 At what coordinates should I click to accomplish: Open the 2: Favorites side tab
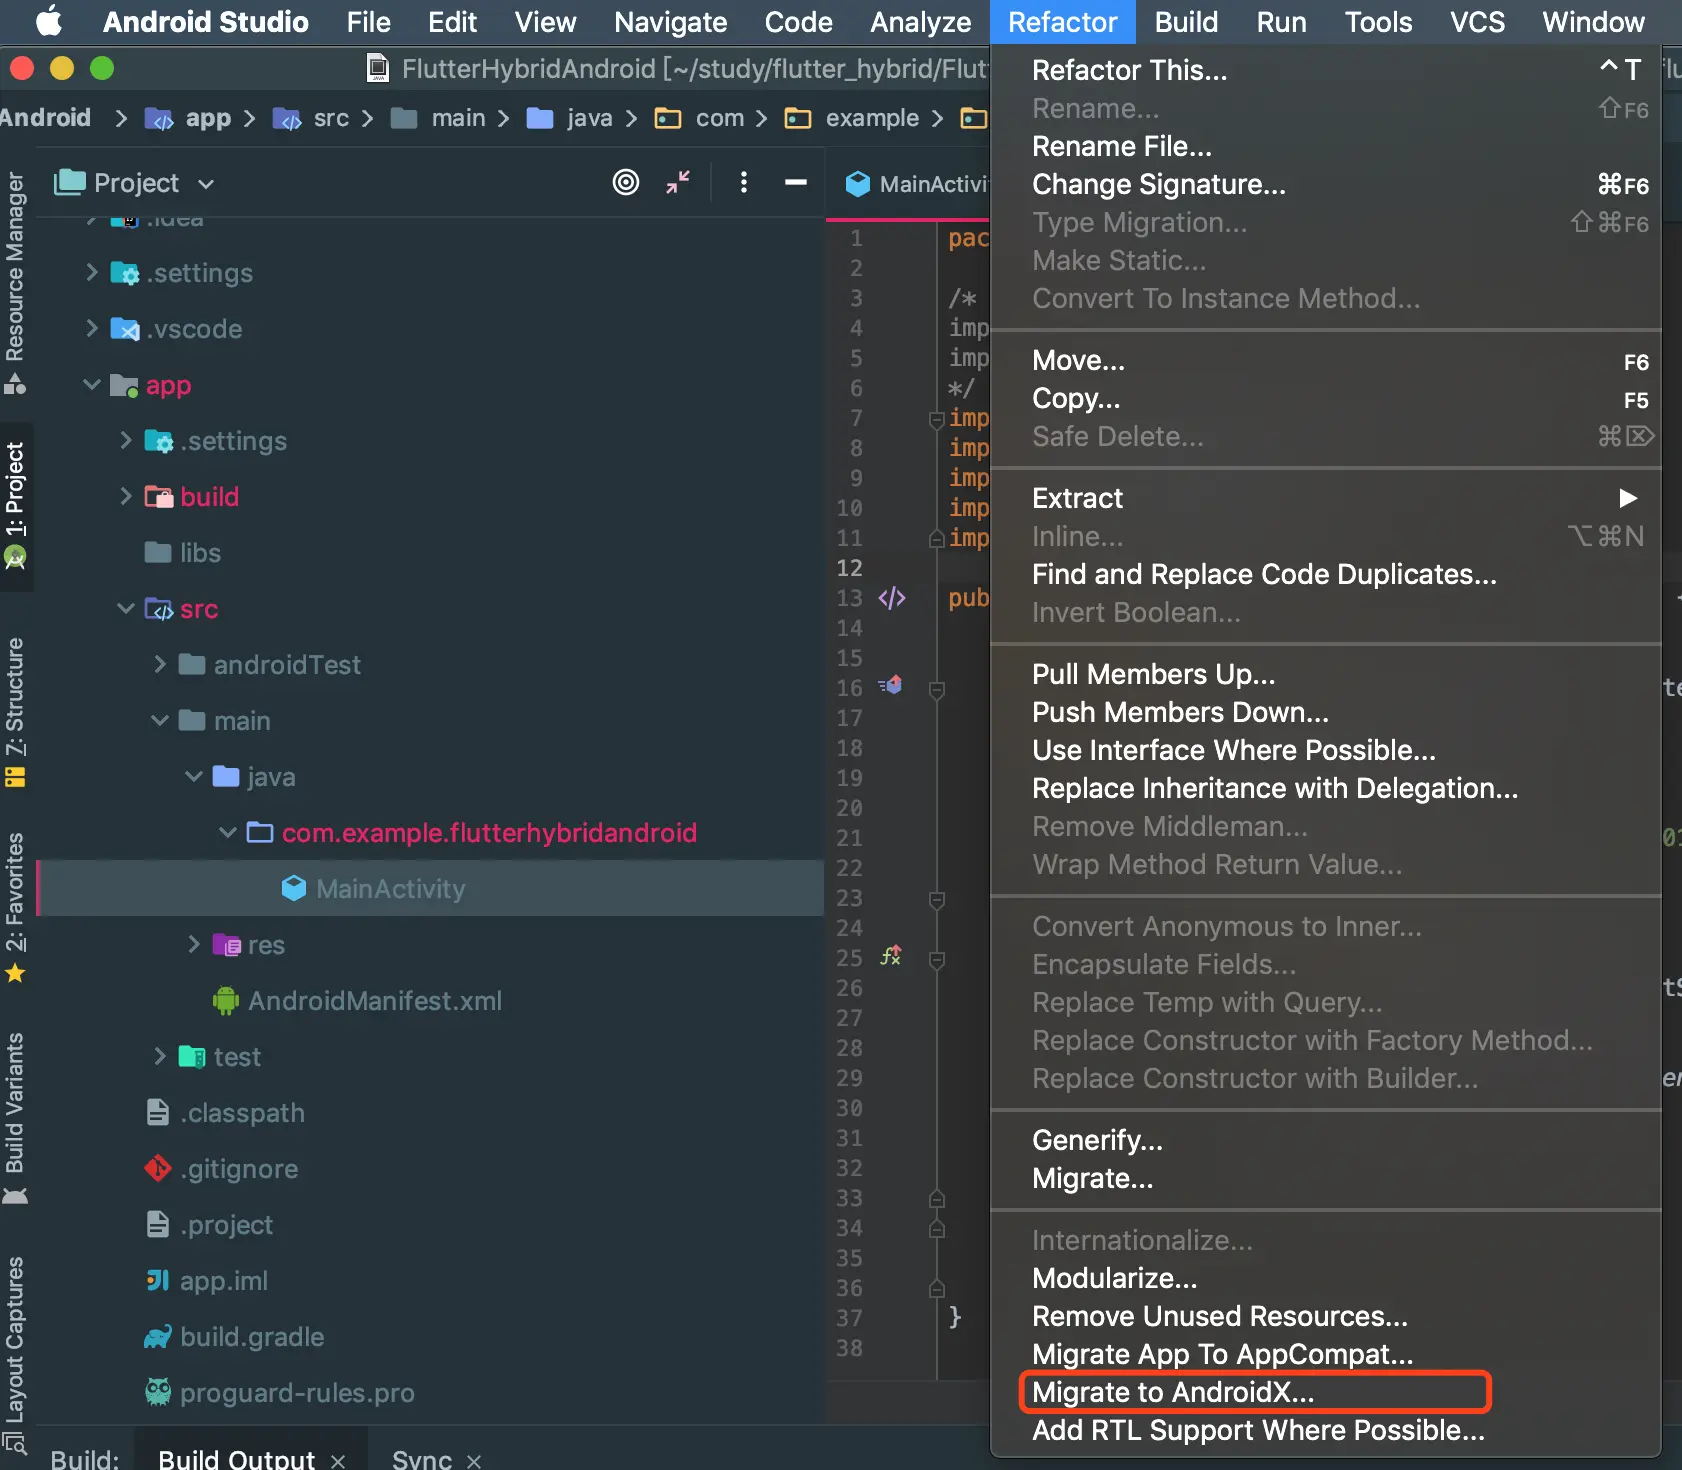click(15, 906)
